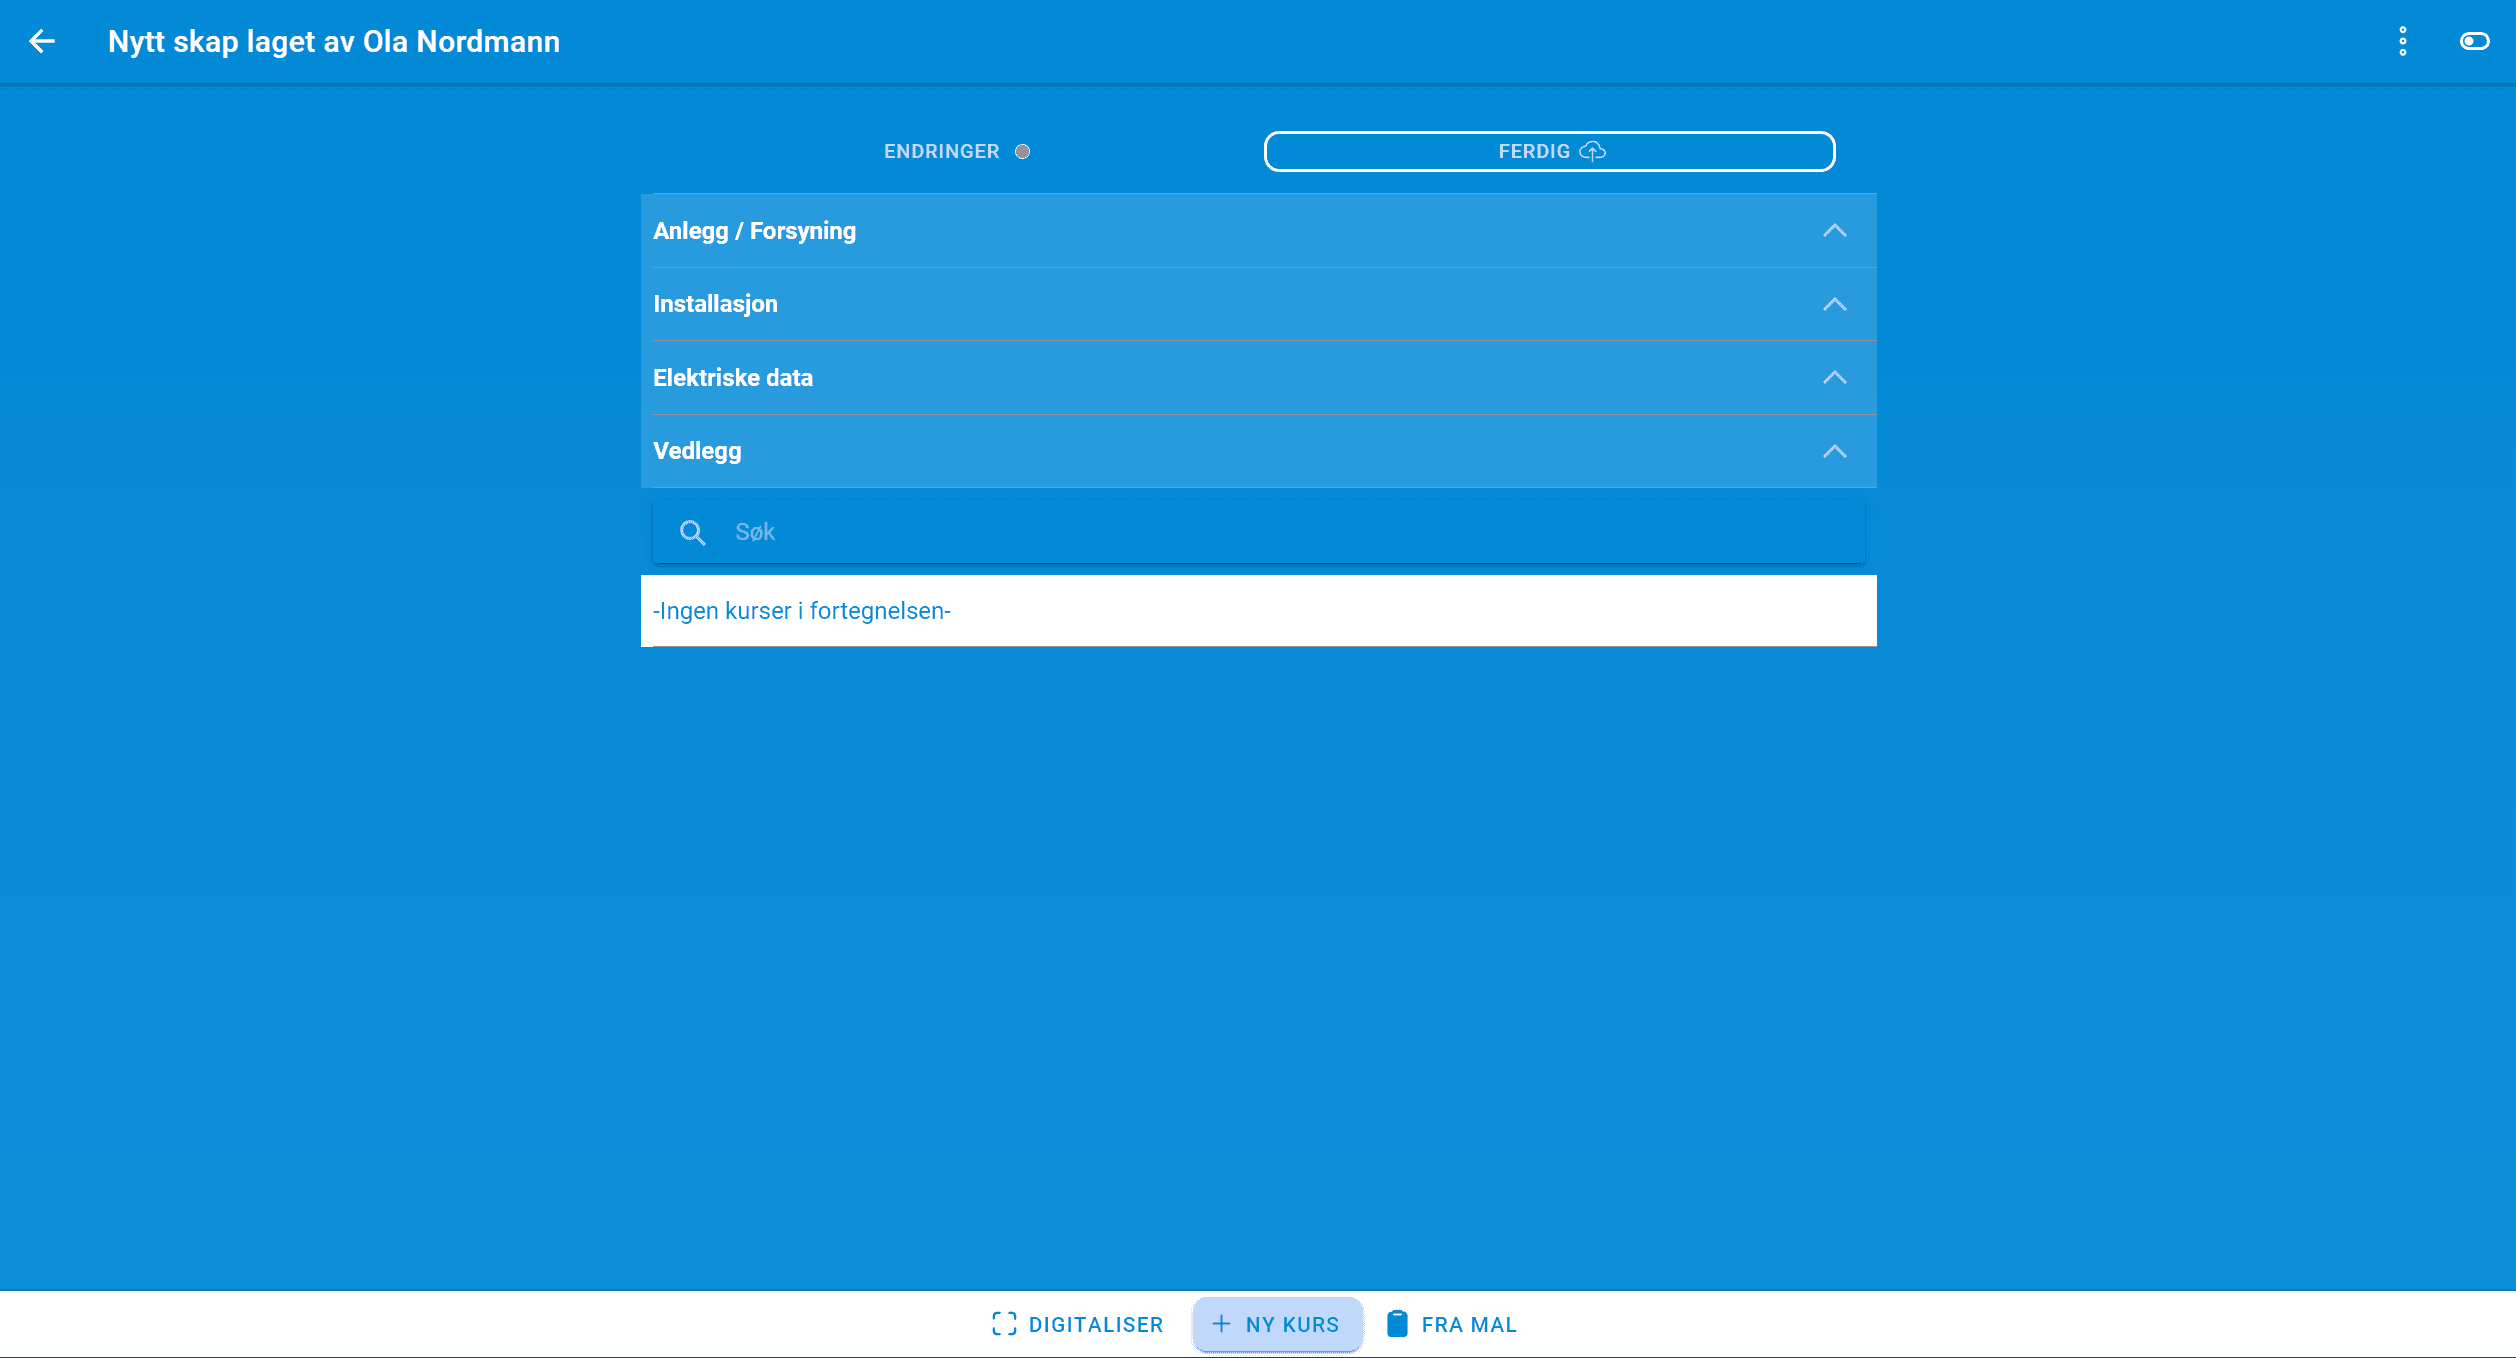Click the cloud upload icon in Ferdig

coord(1593,151)
